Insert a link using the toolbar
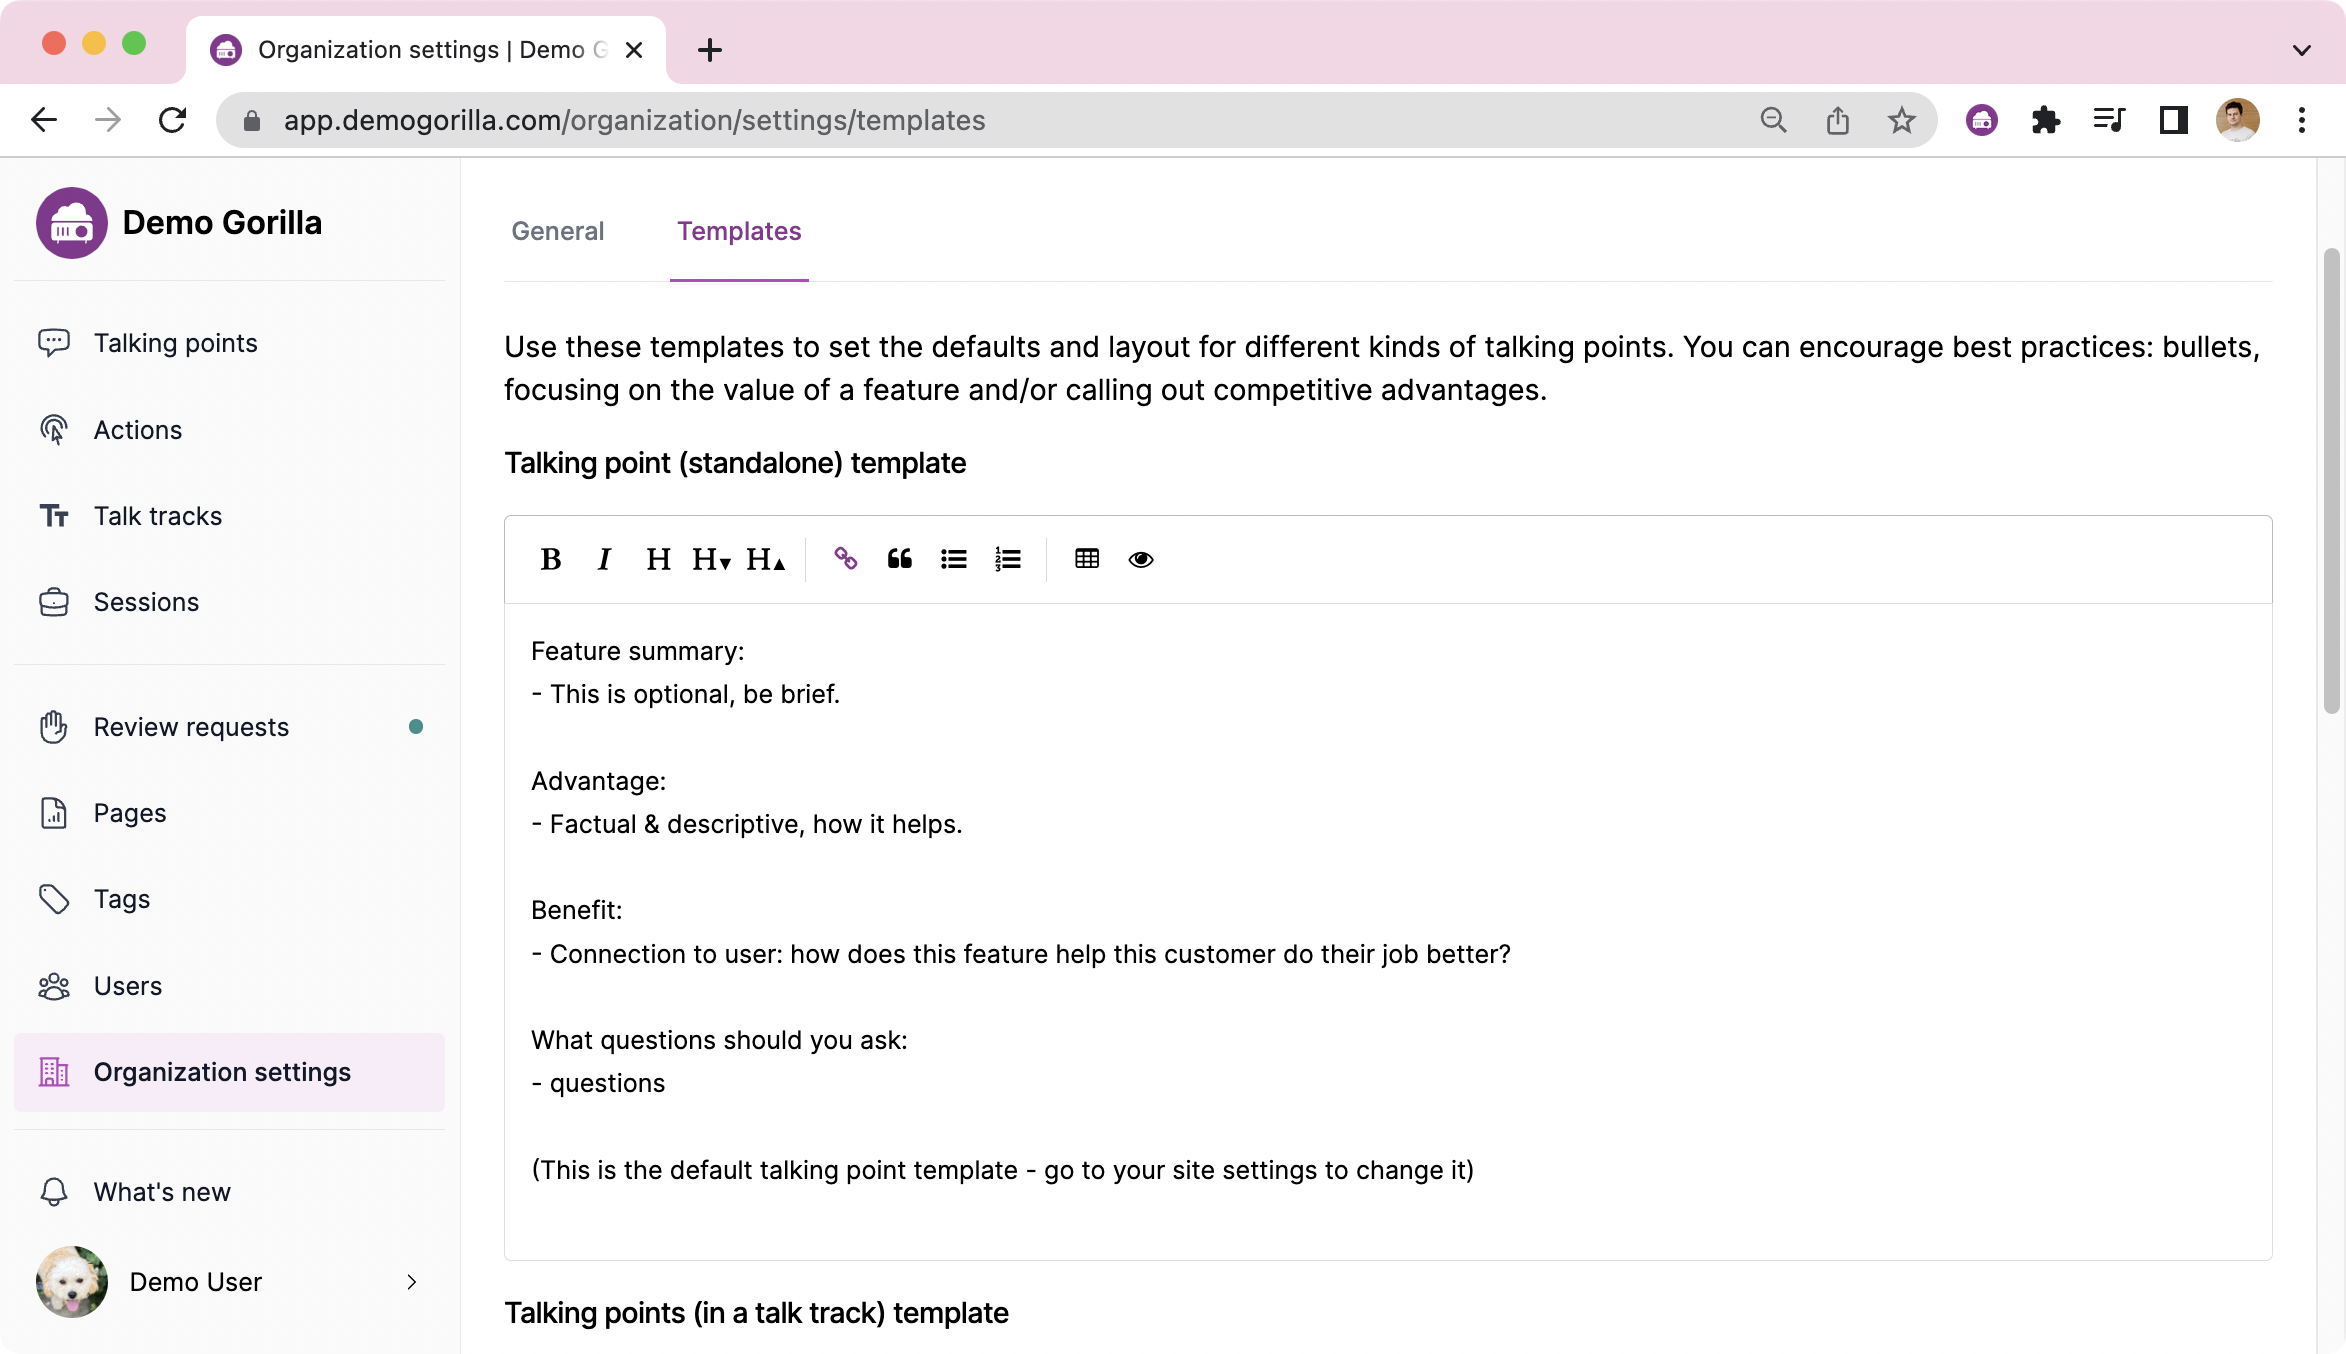 point(846,559)
